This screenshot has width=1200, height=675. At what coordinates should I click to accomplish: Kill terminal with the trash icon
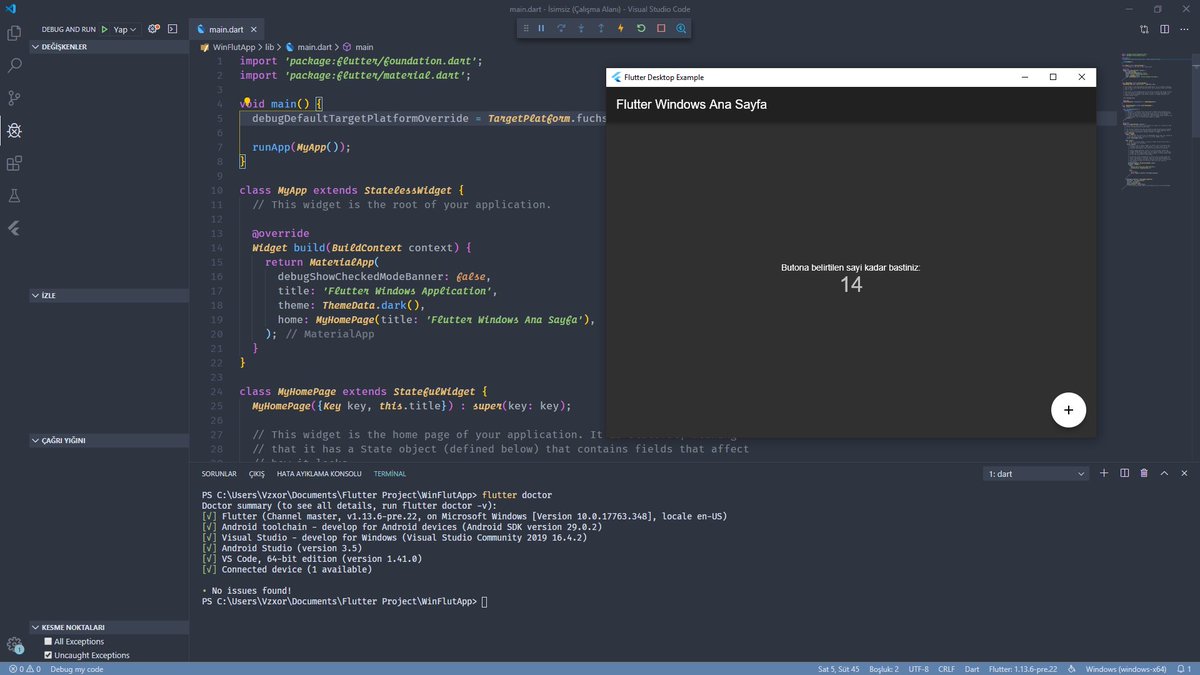click(1144, 473)
